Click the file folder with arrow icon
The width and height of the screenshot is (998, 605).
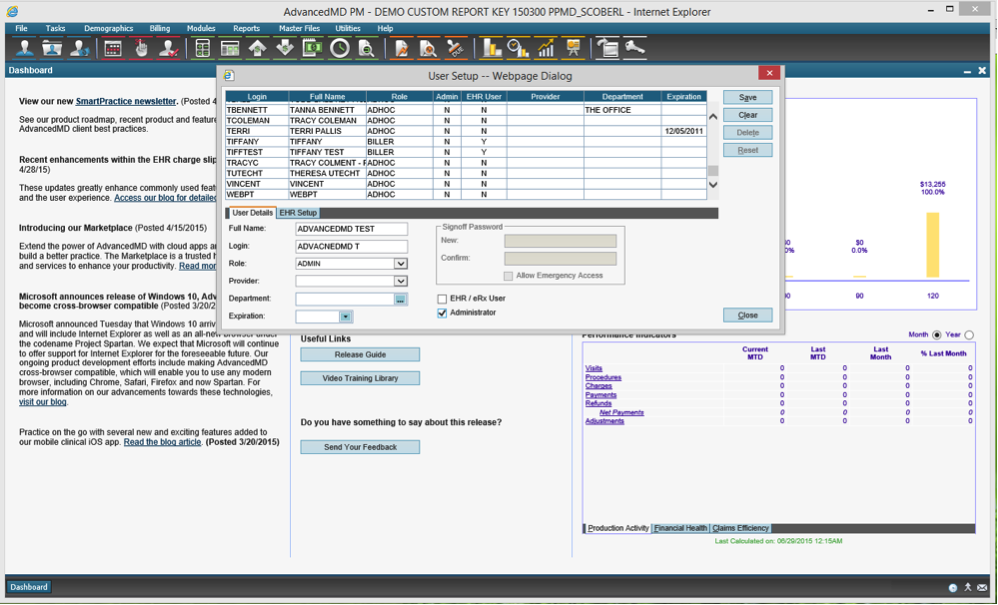tap(608, 48)
